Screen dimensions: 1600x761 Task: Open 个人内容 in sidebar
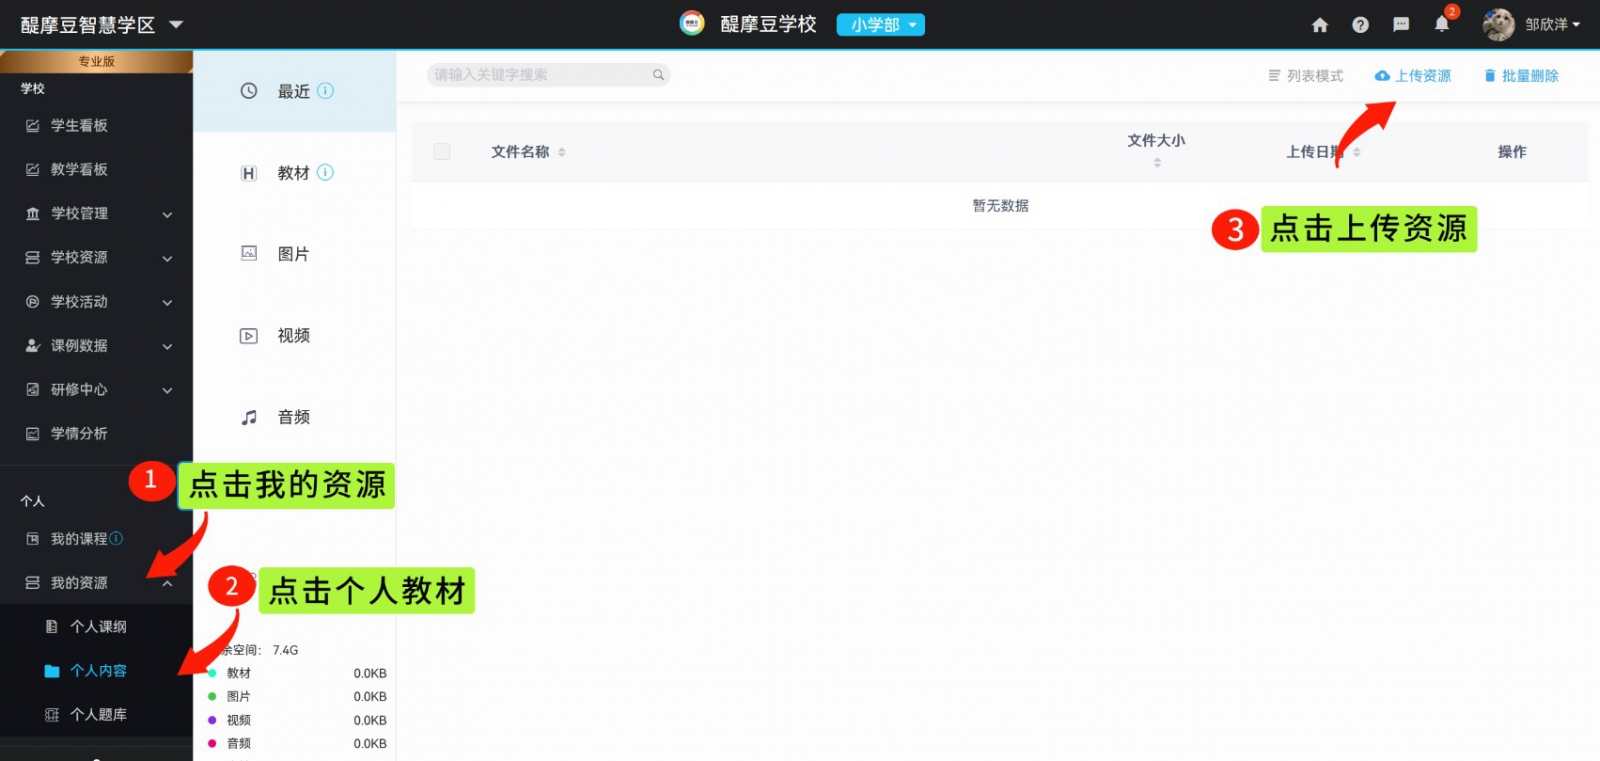pos(98,671)
